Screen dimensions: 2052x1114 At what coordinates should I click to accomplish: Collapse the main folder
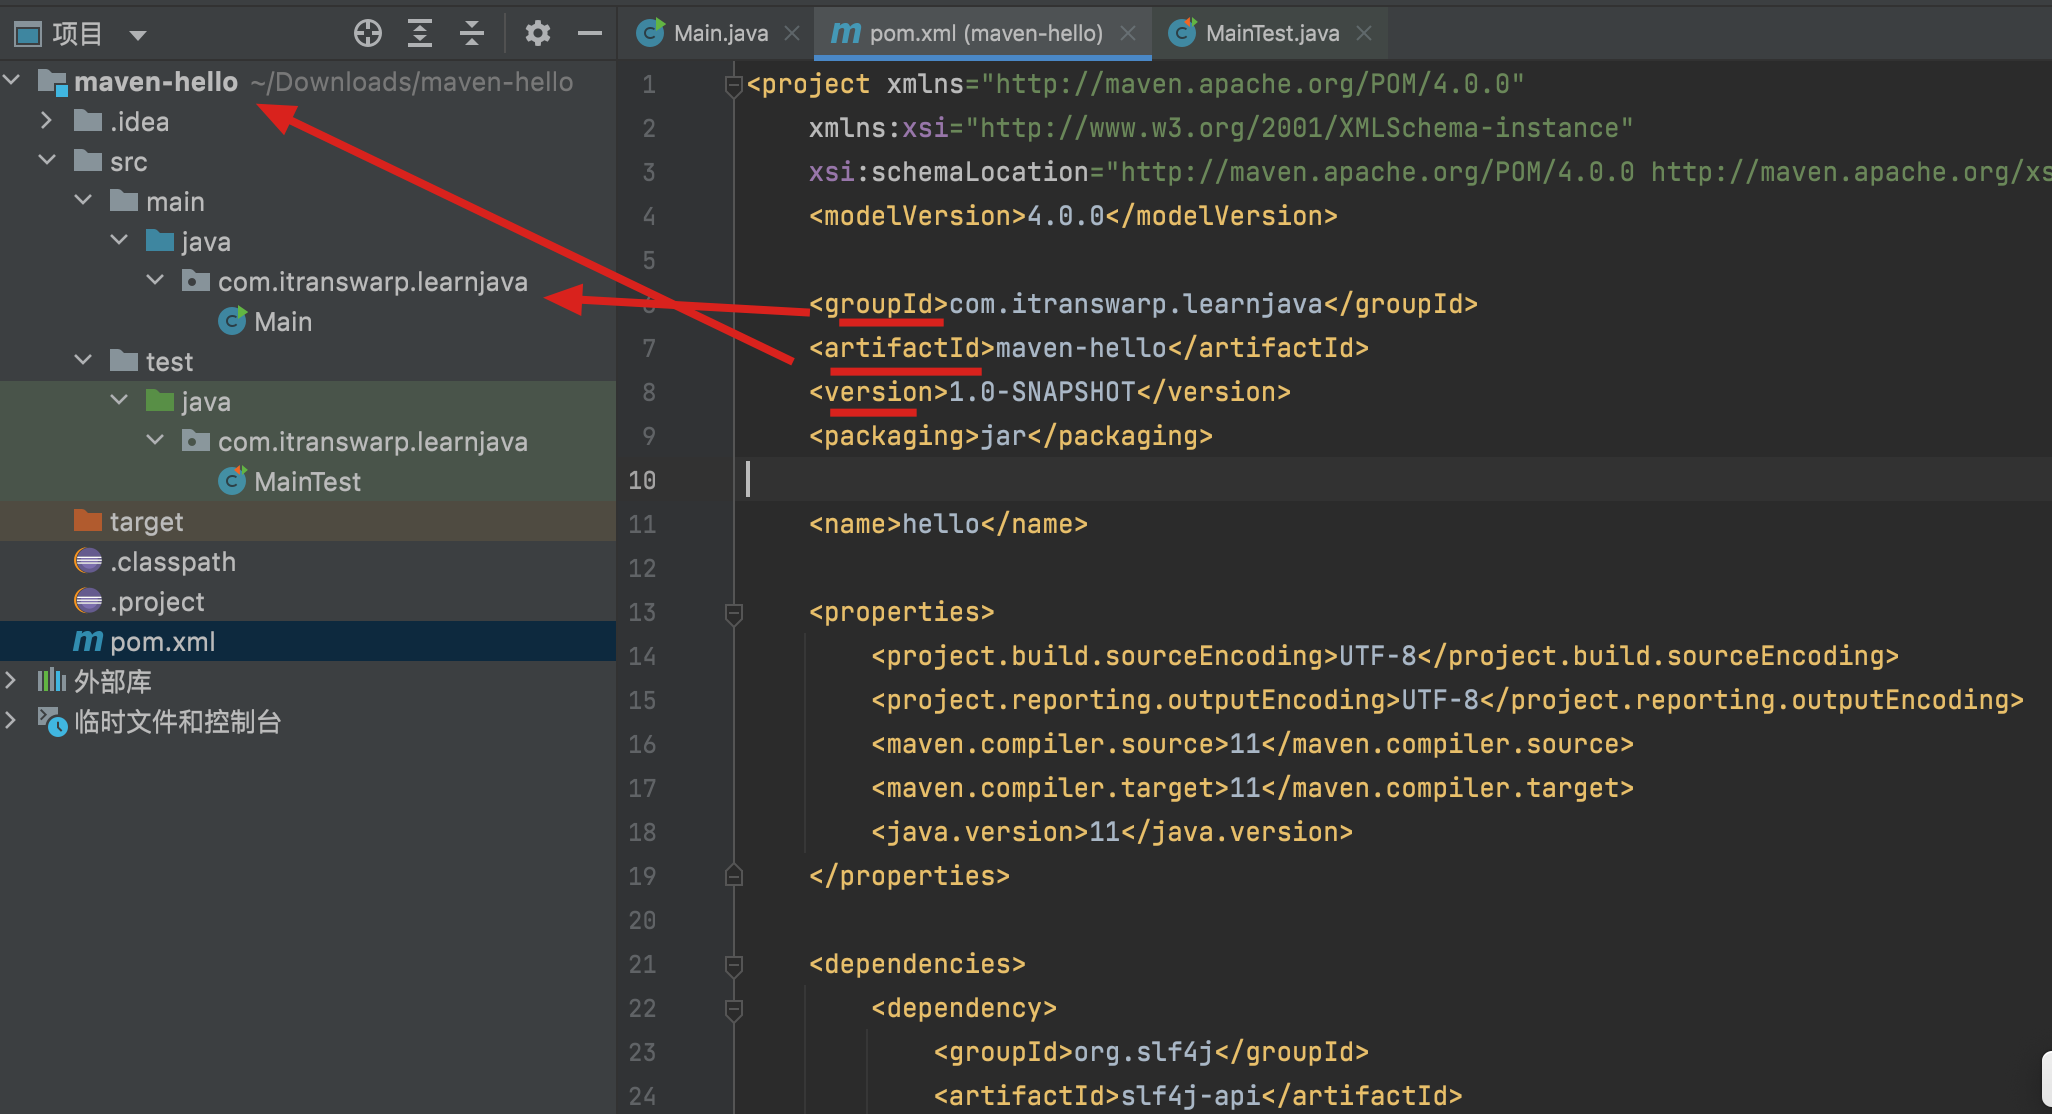click(83, 200)
